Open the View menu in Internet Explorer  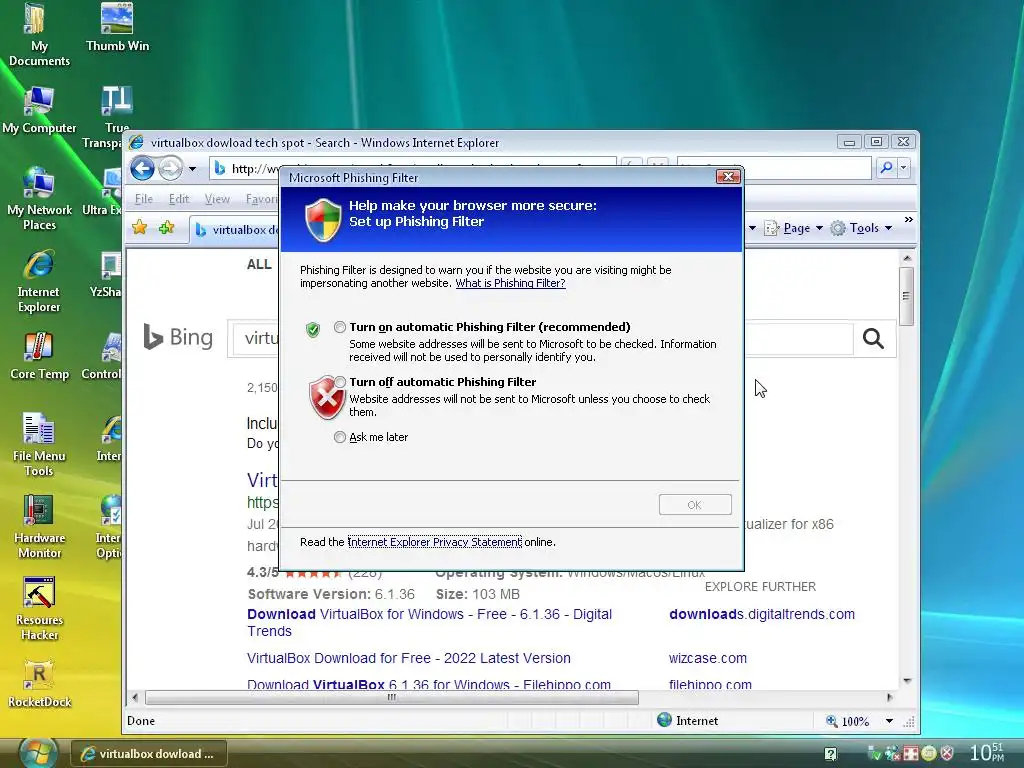click(217, 199)
